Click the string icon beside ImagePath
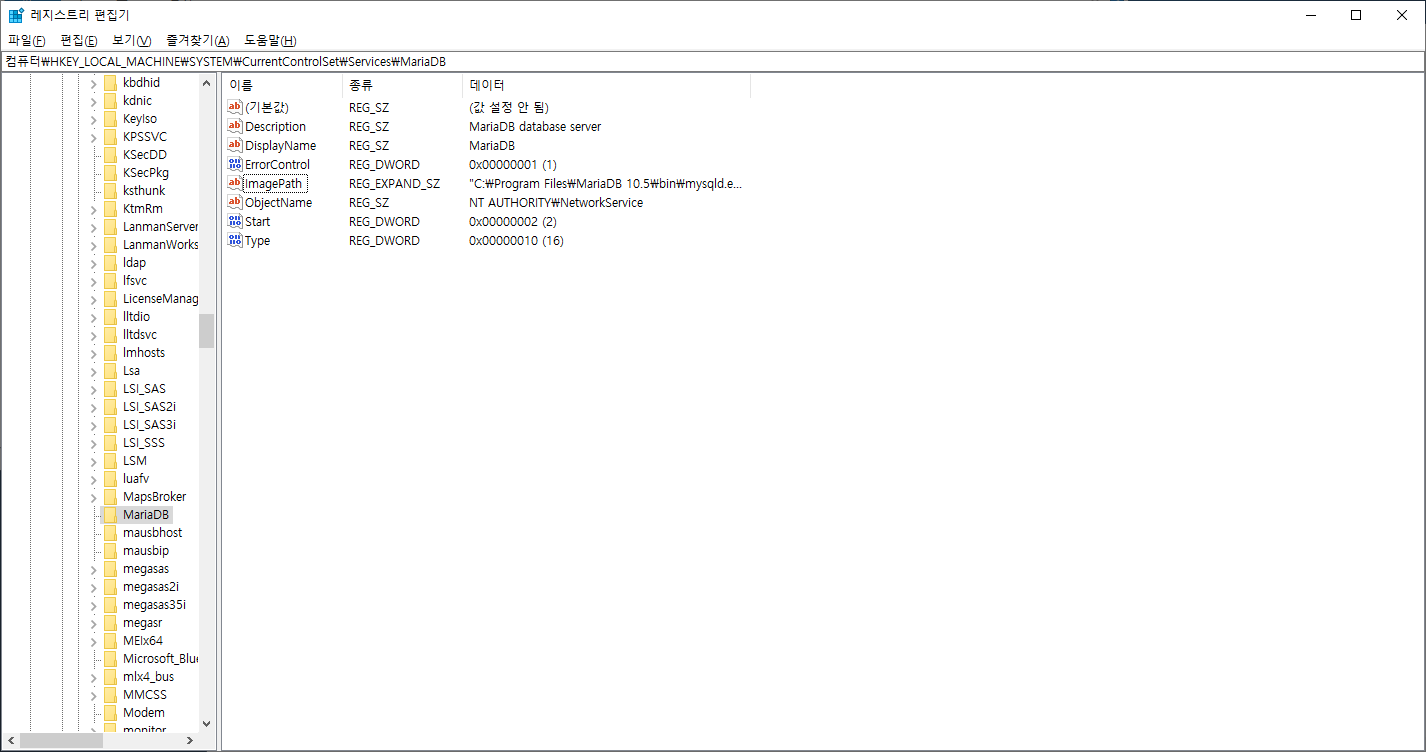Image resolution: width=1426 pixels, height=752 pixels. [x=235, y=183]
